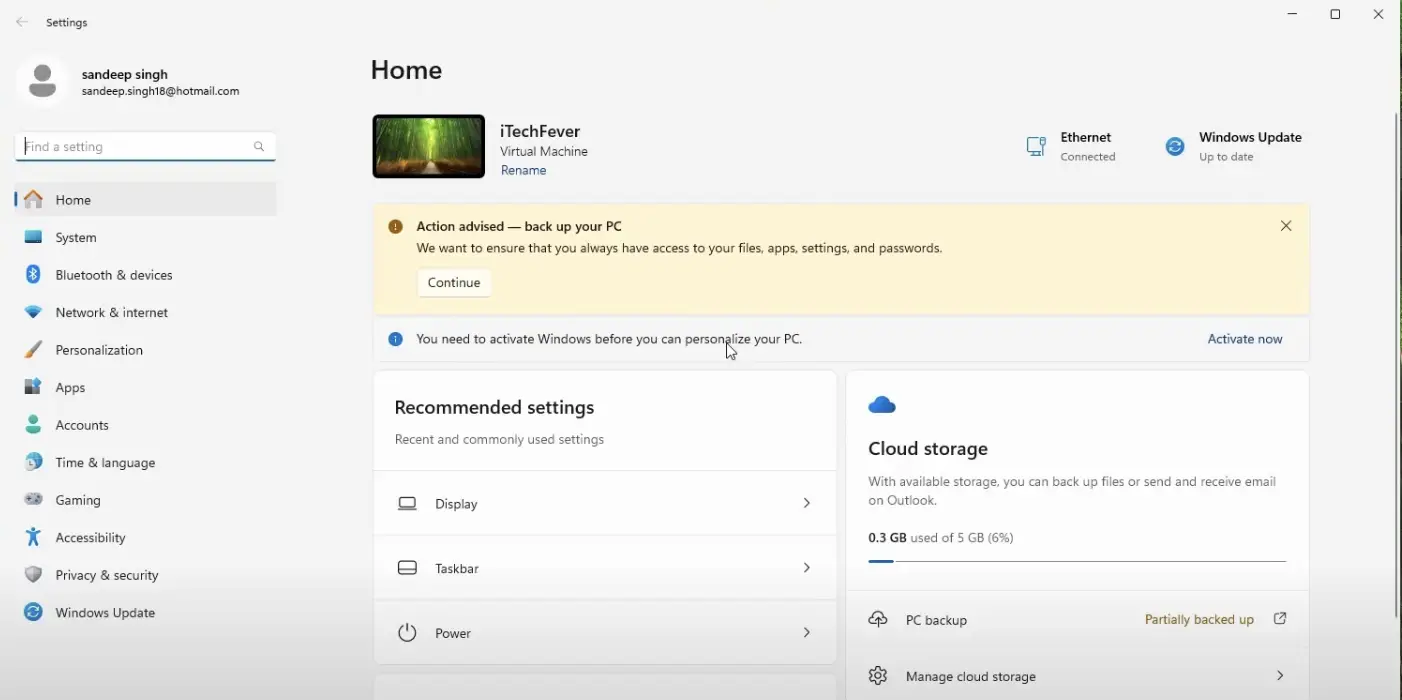Maximize the Settings window

(x=1335, y=15)
